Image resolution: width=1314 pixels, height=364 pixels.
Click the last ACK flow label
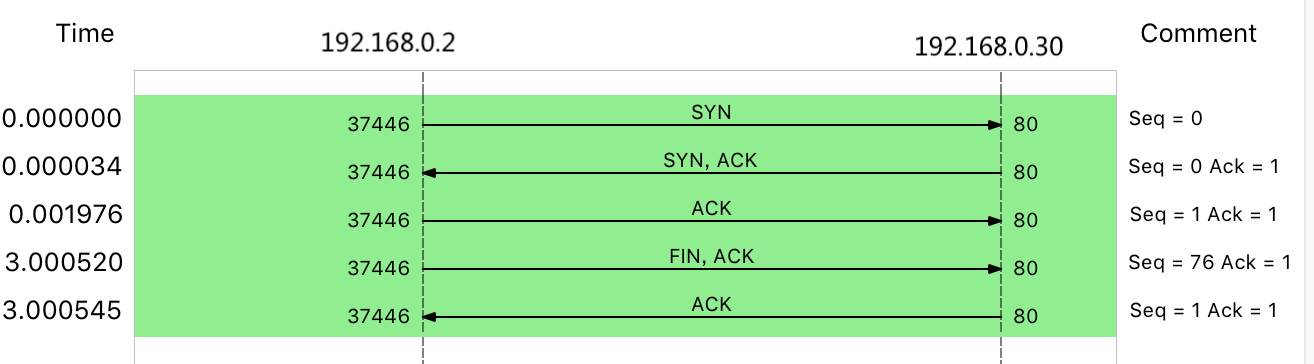711,304
